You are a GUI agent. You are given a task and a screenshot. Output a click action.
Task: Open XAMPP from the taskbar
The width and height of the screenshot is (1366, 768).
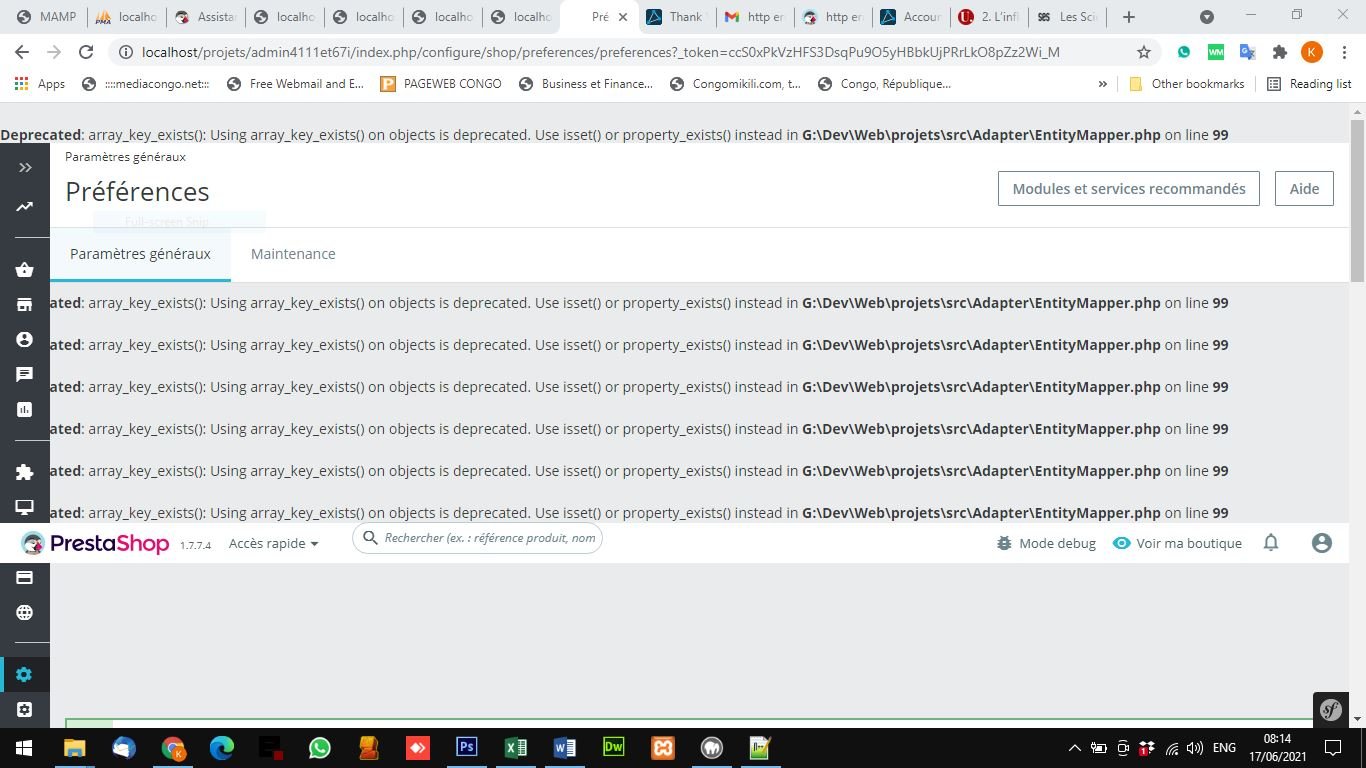coord(662,748)
